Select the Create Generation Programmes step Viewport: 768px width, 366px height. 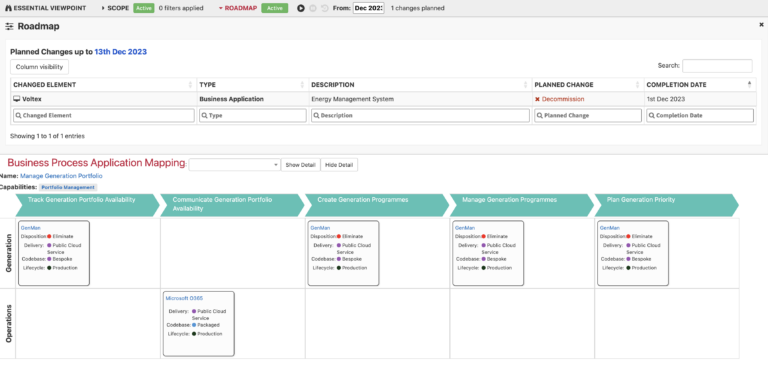tap(377, 205)
